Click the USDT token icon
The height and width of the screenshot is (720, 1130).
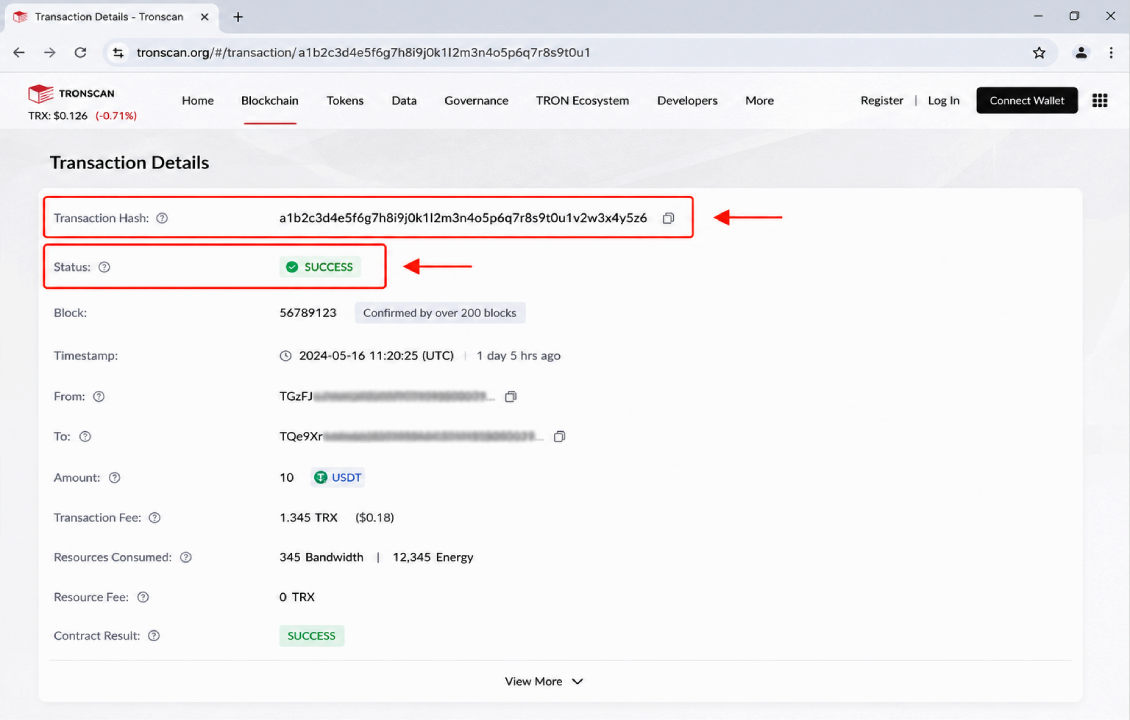pos(321,477)
